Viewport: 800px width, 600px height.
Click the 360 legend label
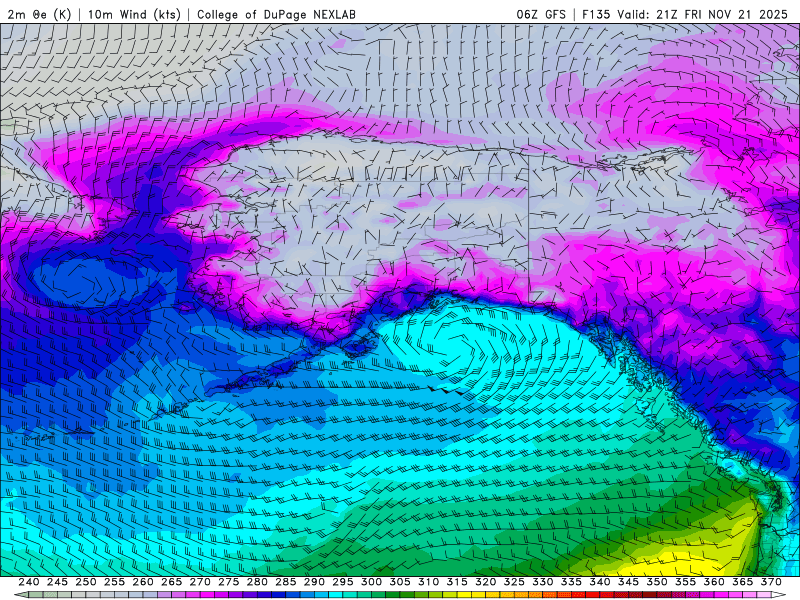714,582
